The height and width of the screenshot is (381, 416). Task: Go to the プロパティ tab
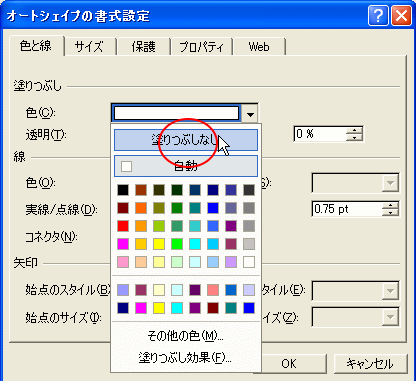click(202, 47)
